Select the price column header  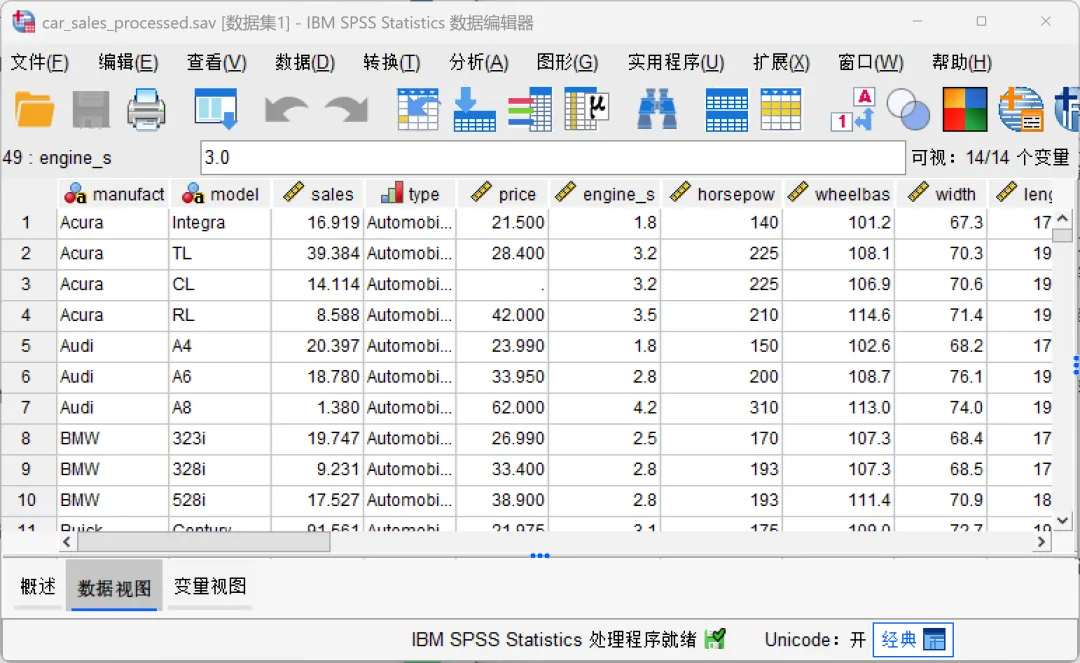point(502,194)
